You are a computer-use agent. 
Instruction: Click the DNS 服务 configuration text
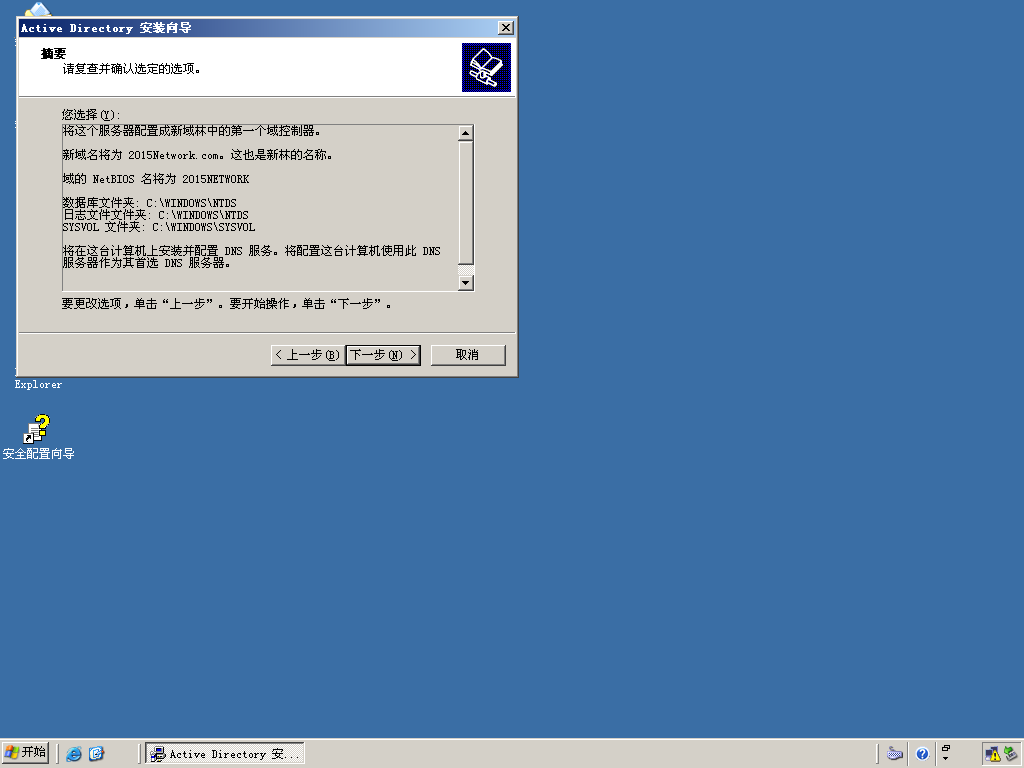(x=251, y=257)
